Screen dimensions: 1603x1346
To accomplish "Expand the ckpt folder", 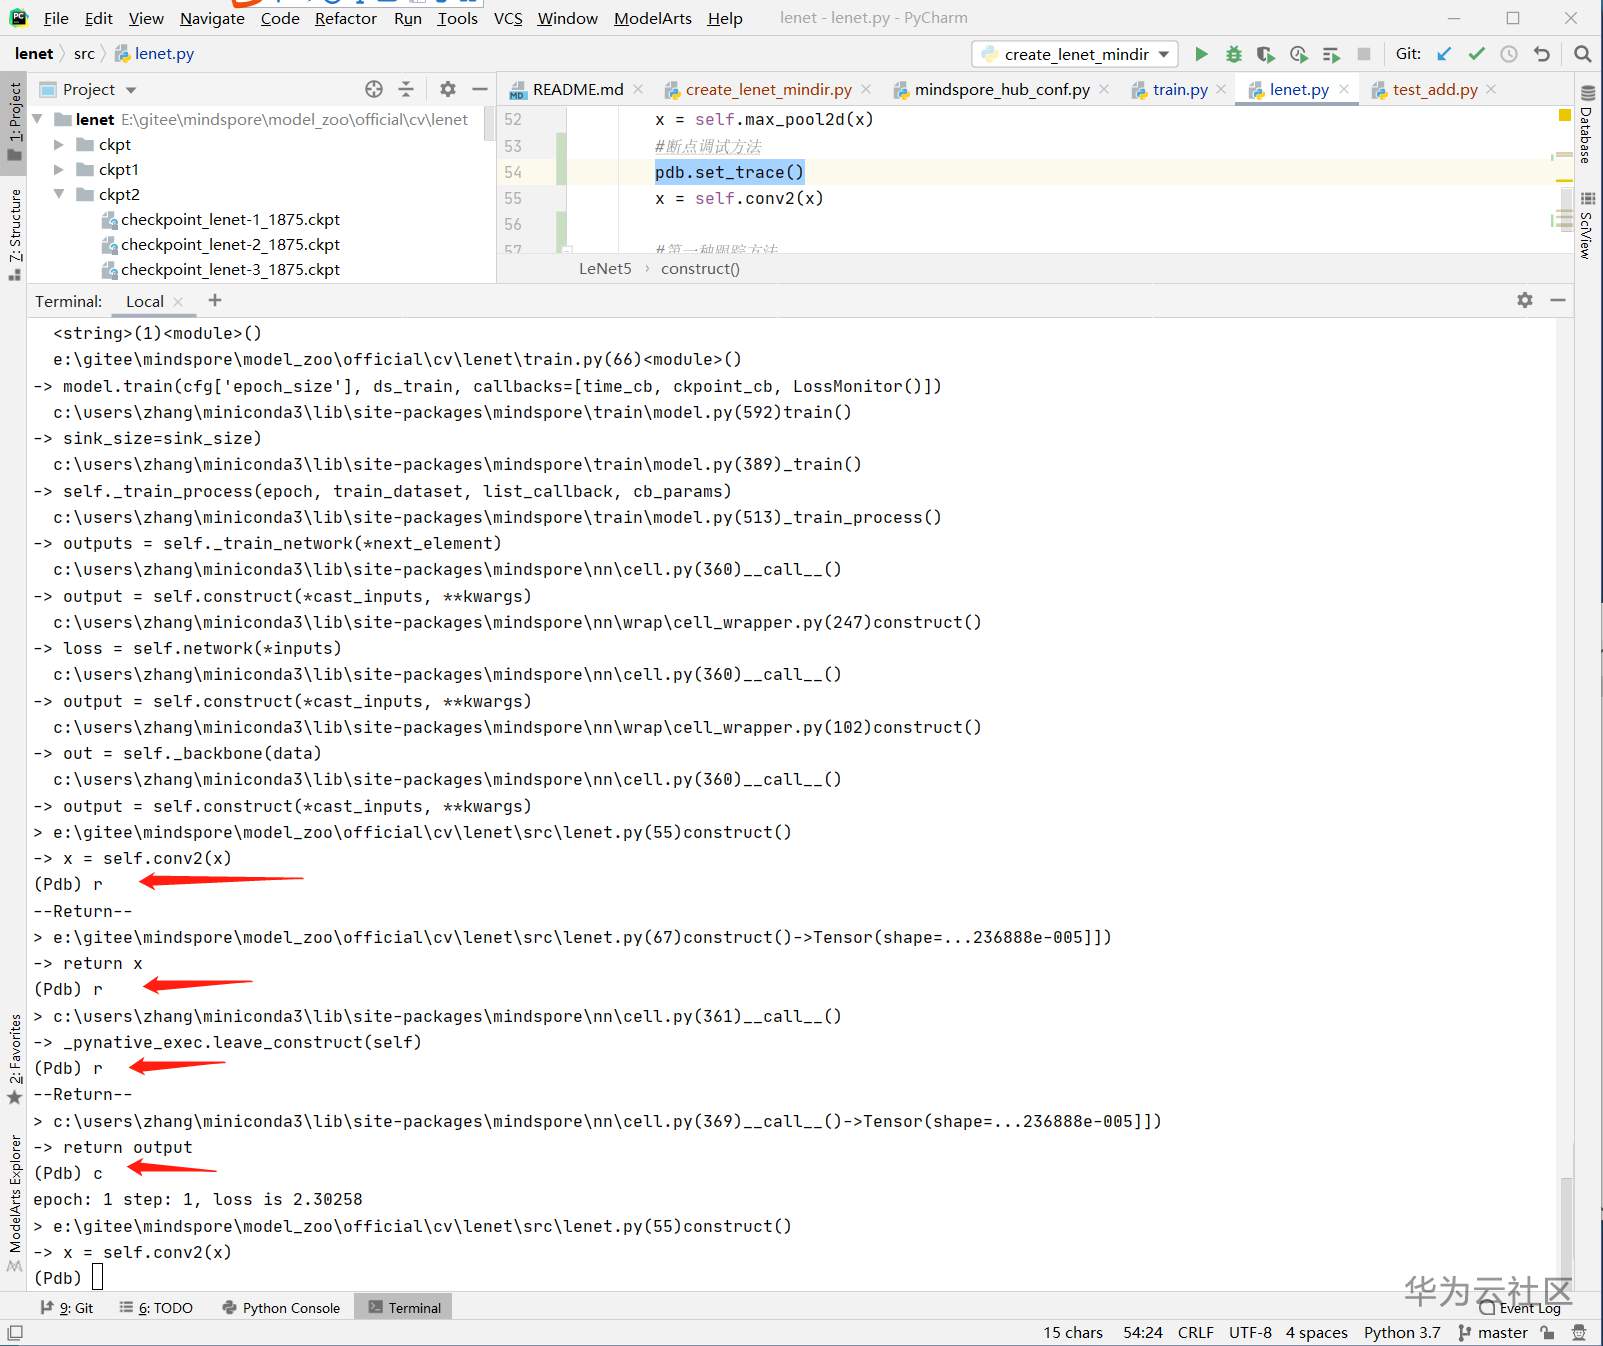I will (x=59, y=144).
